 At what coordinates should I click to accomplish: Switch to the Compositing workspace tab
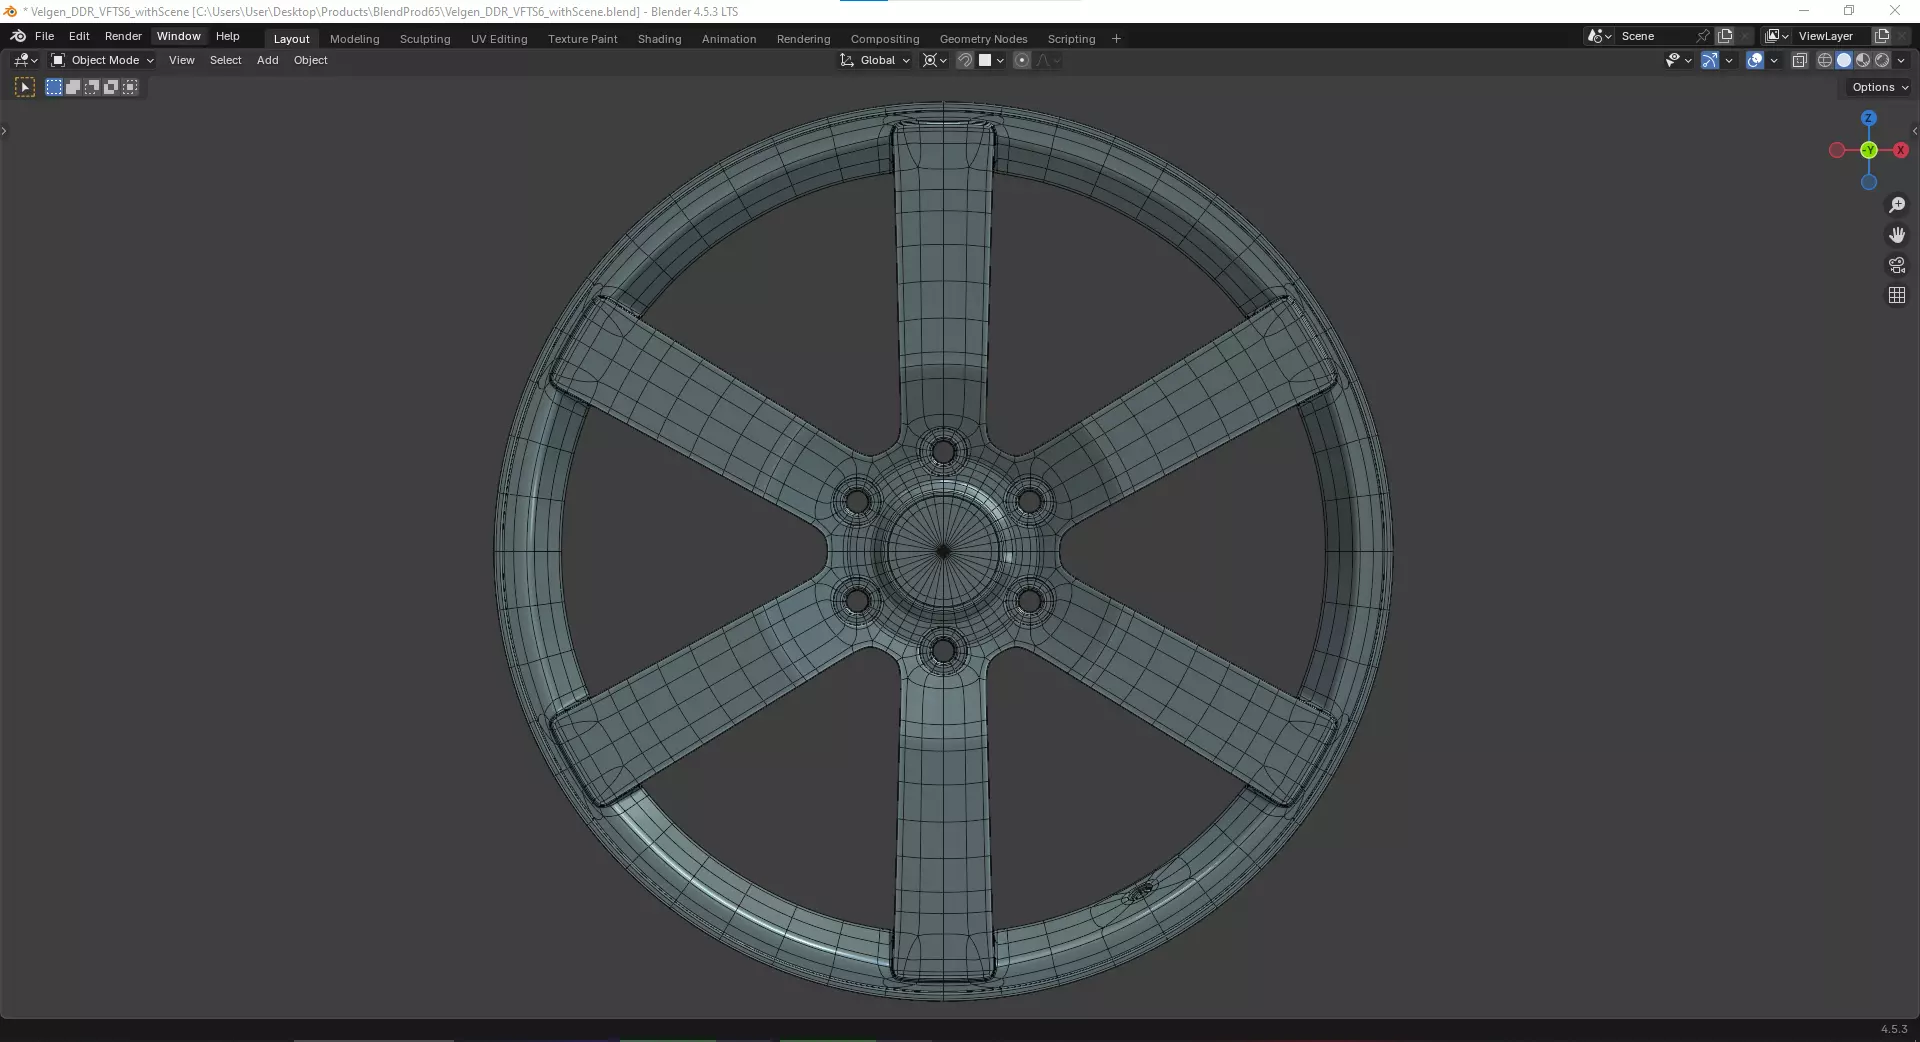tap(885, 39)
